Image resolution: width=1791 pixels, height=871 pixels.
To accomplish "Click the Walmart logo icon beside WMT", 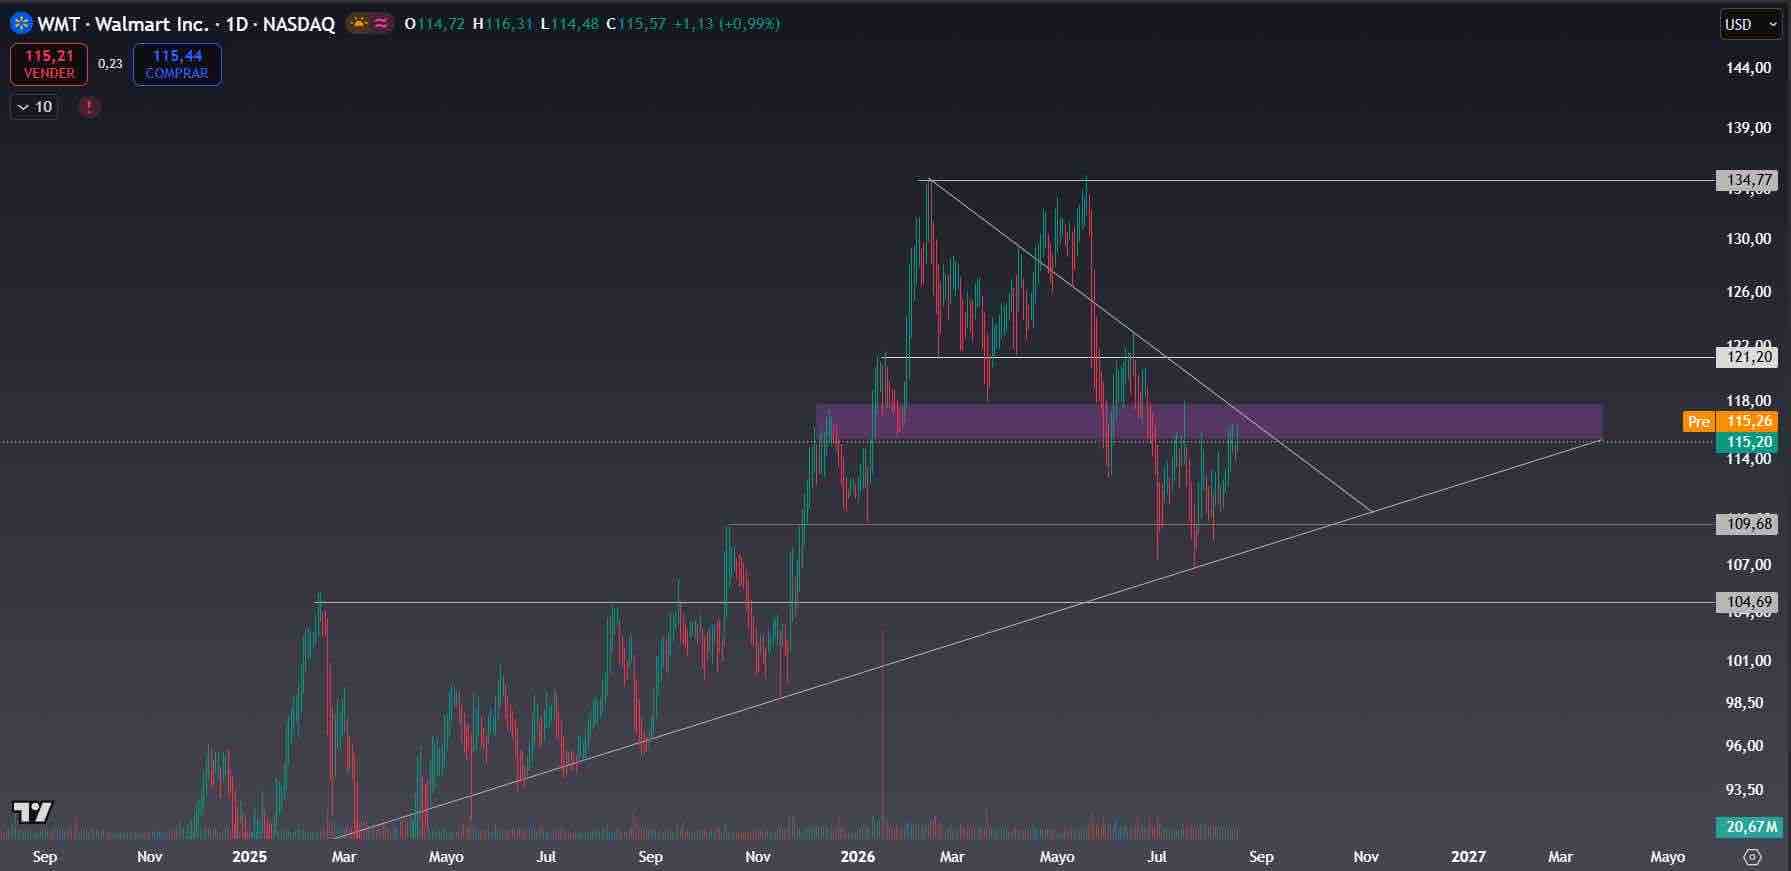I will pyautogui.click(x=21, y=24).
